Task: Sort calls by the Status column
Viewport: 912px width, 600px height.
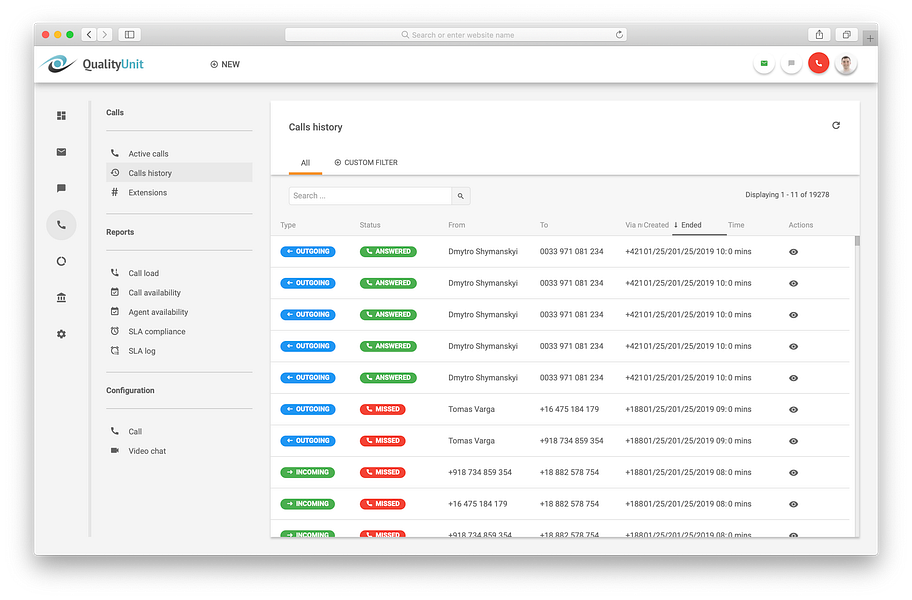Action: tap(370, 225)
